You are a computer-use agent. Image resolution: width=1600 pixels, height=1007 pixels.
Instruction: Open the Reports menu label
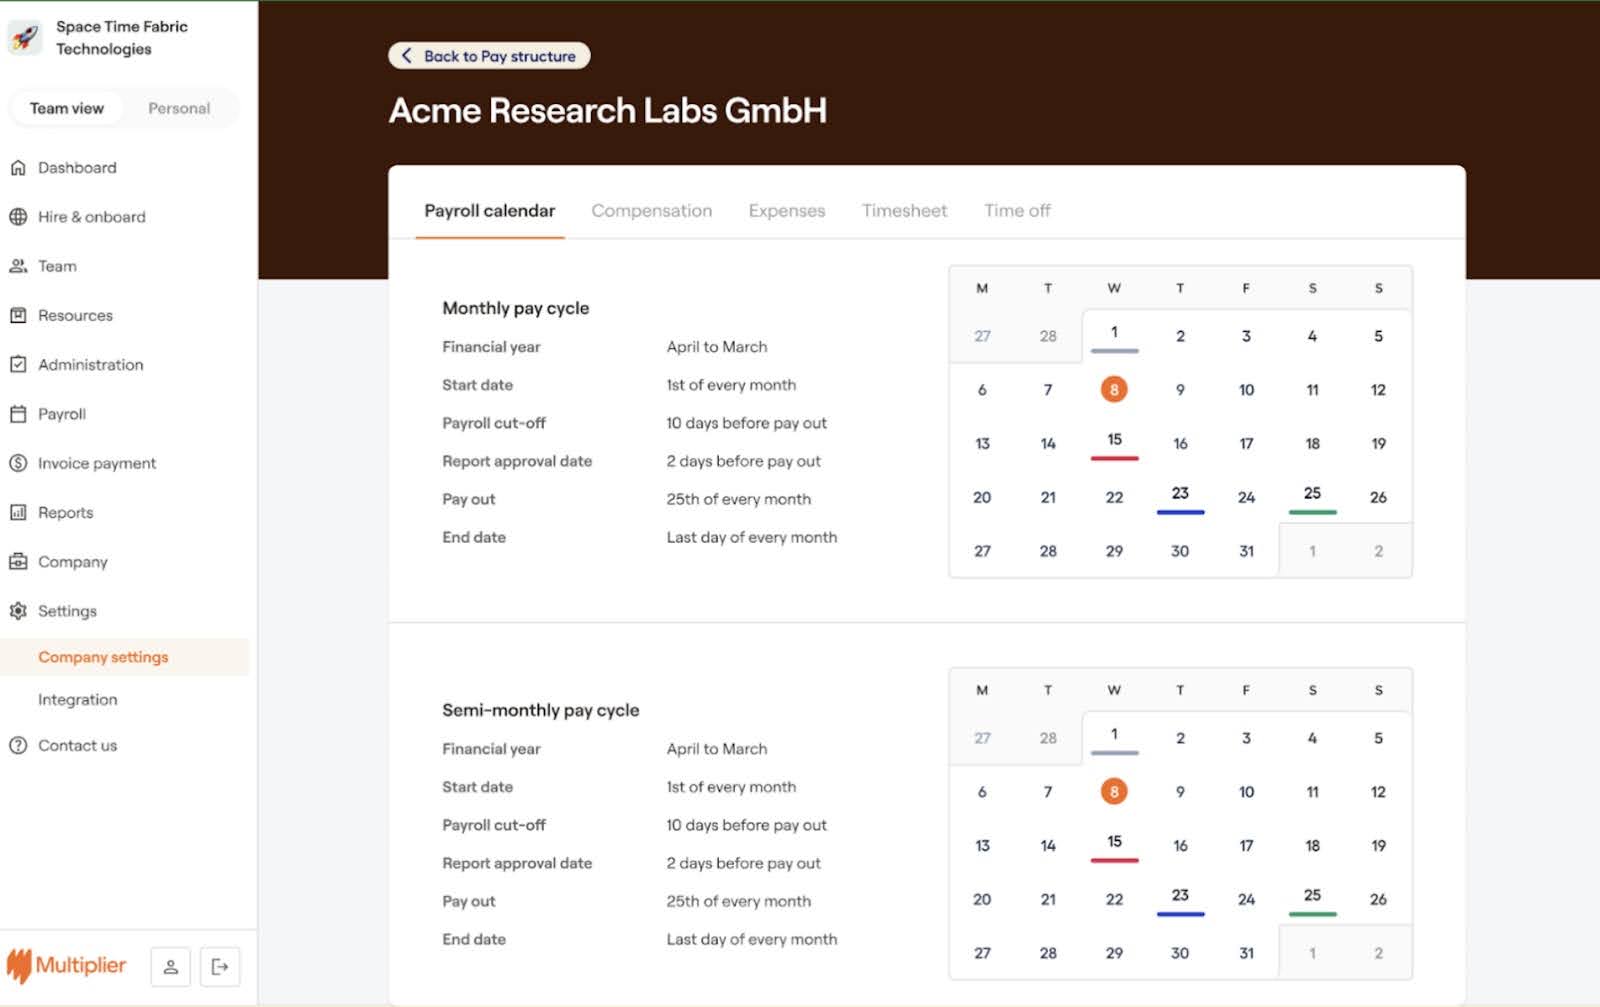(x=66, y=512)
